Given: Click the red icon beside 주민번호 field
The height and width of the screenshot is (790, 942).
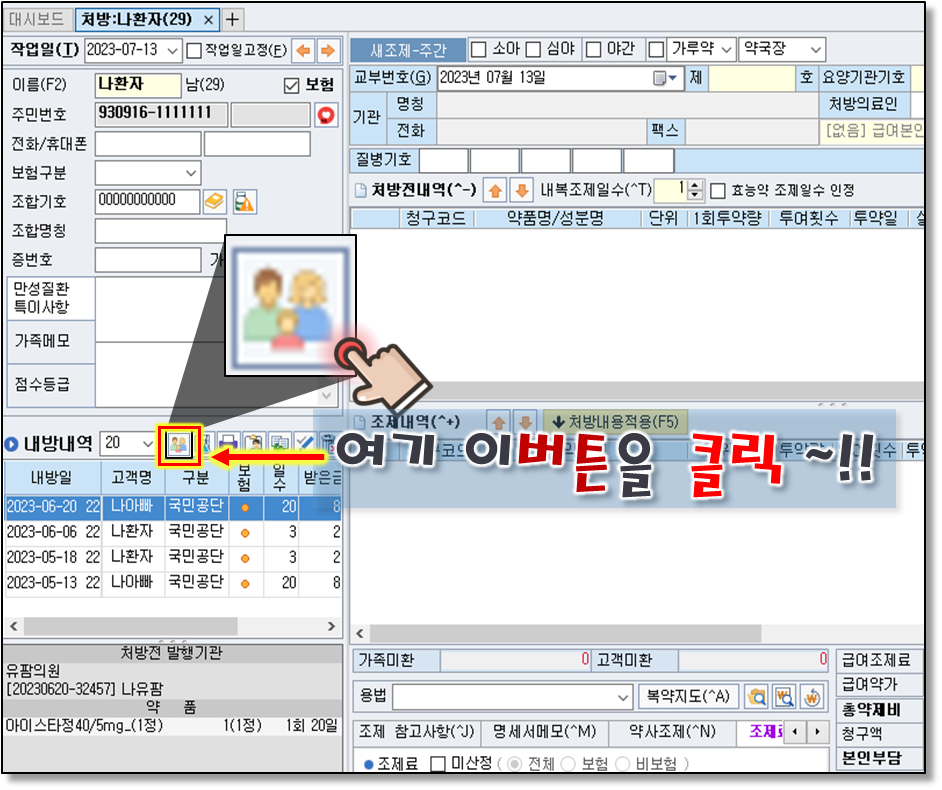Looking at the screenshot, I should (x=326, y=115).
